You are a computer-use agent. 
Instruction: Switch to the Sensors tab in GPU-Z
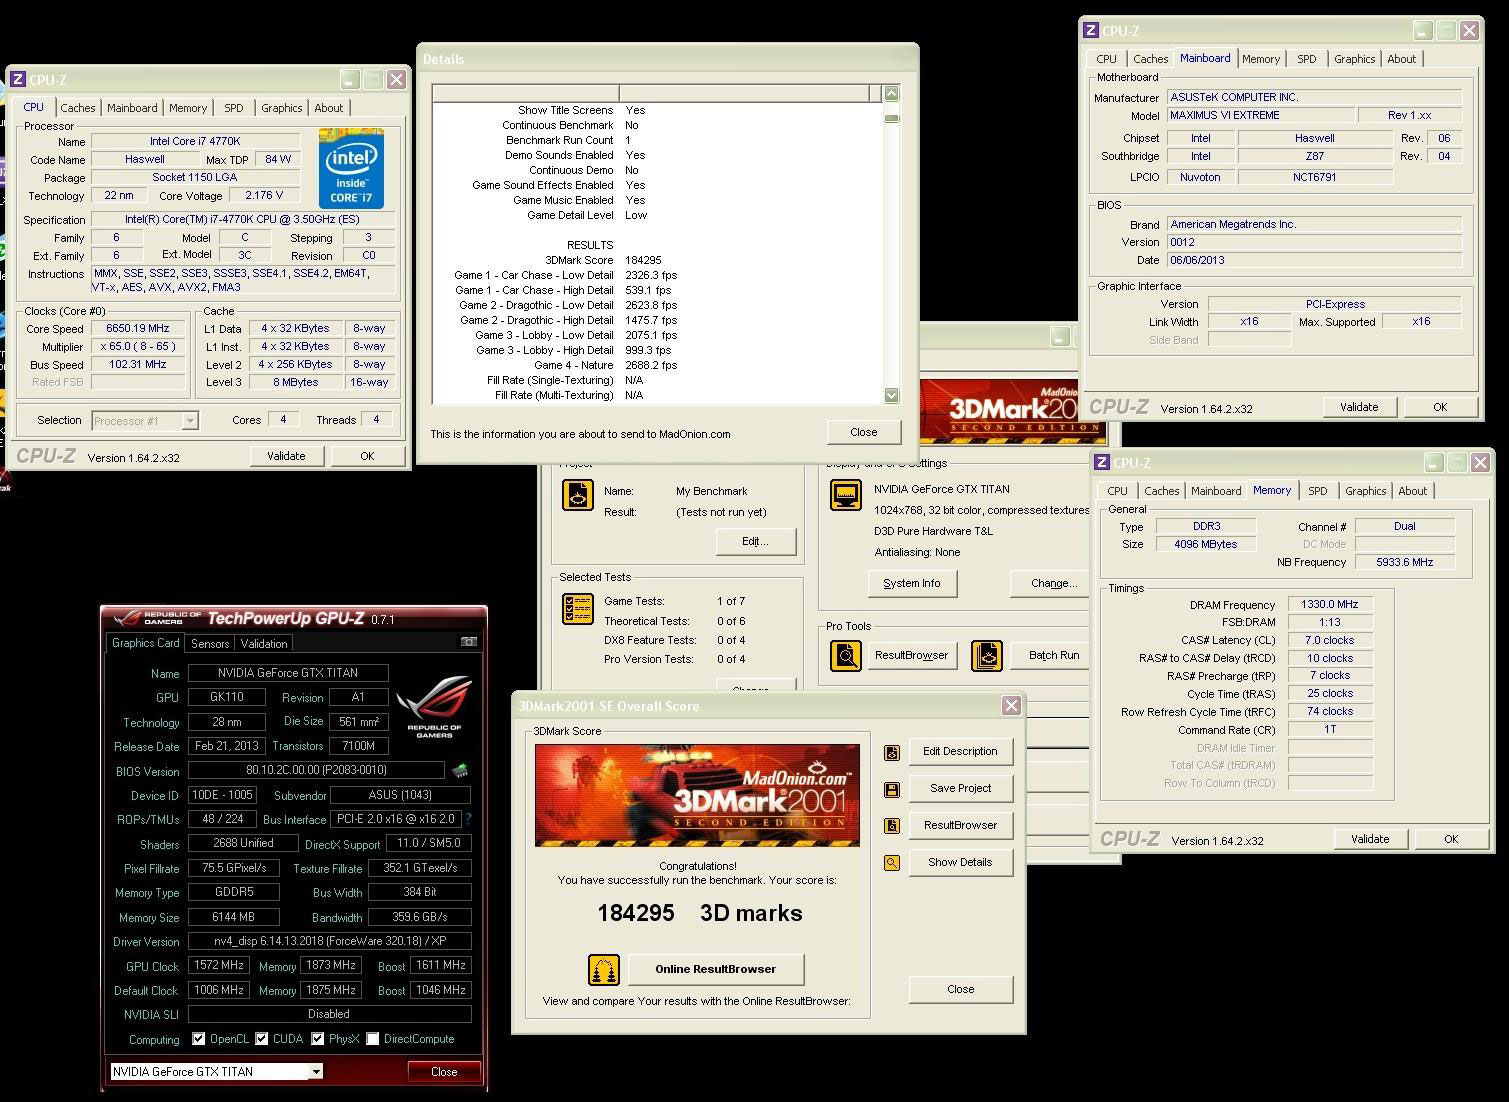coord(210,644)
